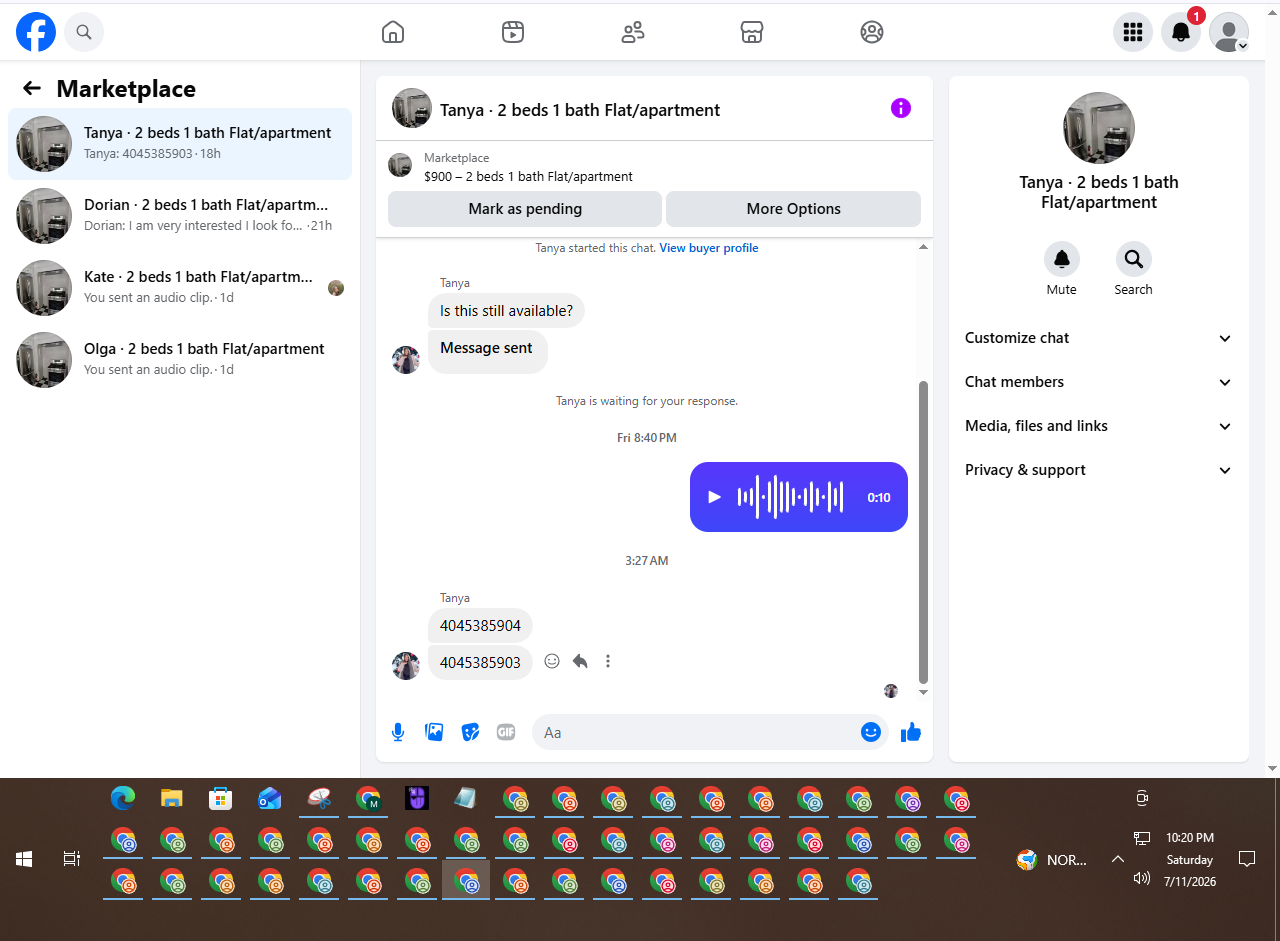
Task: Open Dorian's conversation in the list
Action: click(180, 216)
